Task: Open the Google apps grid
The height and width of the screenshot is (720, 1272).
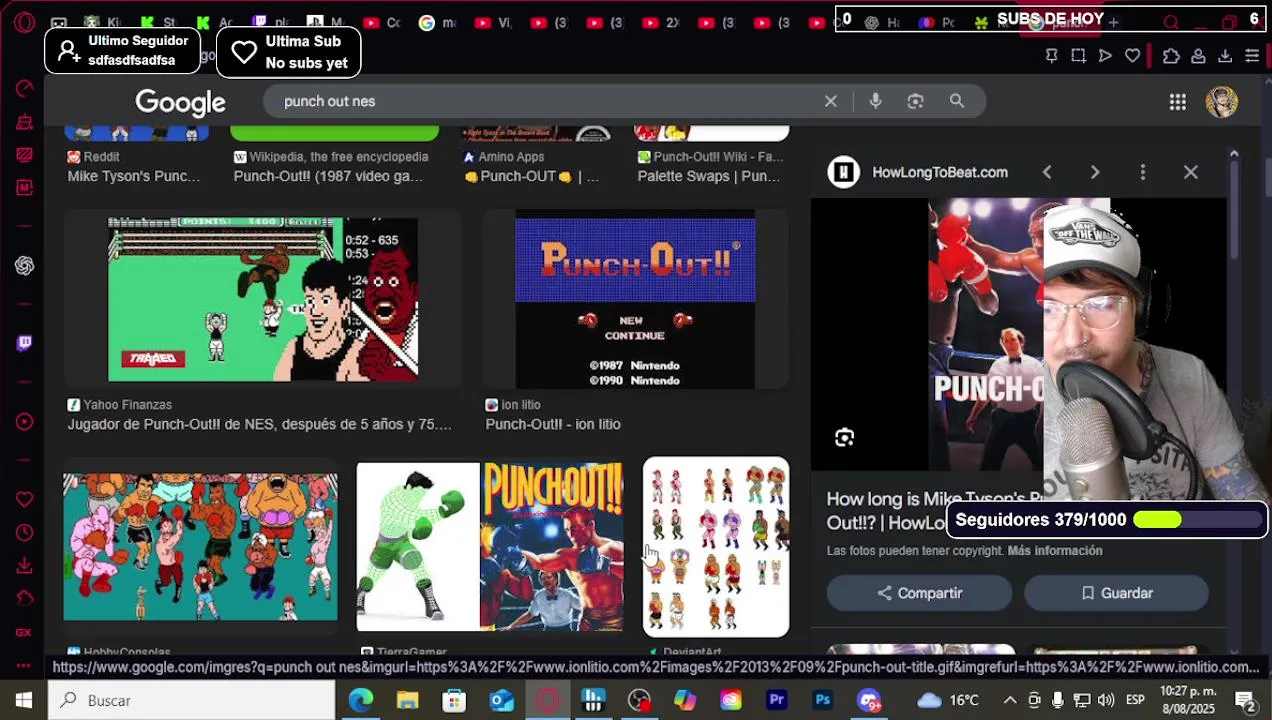Action: (x=1178, y=102)
